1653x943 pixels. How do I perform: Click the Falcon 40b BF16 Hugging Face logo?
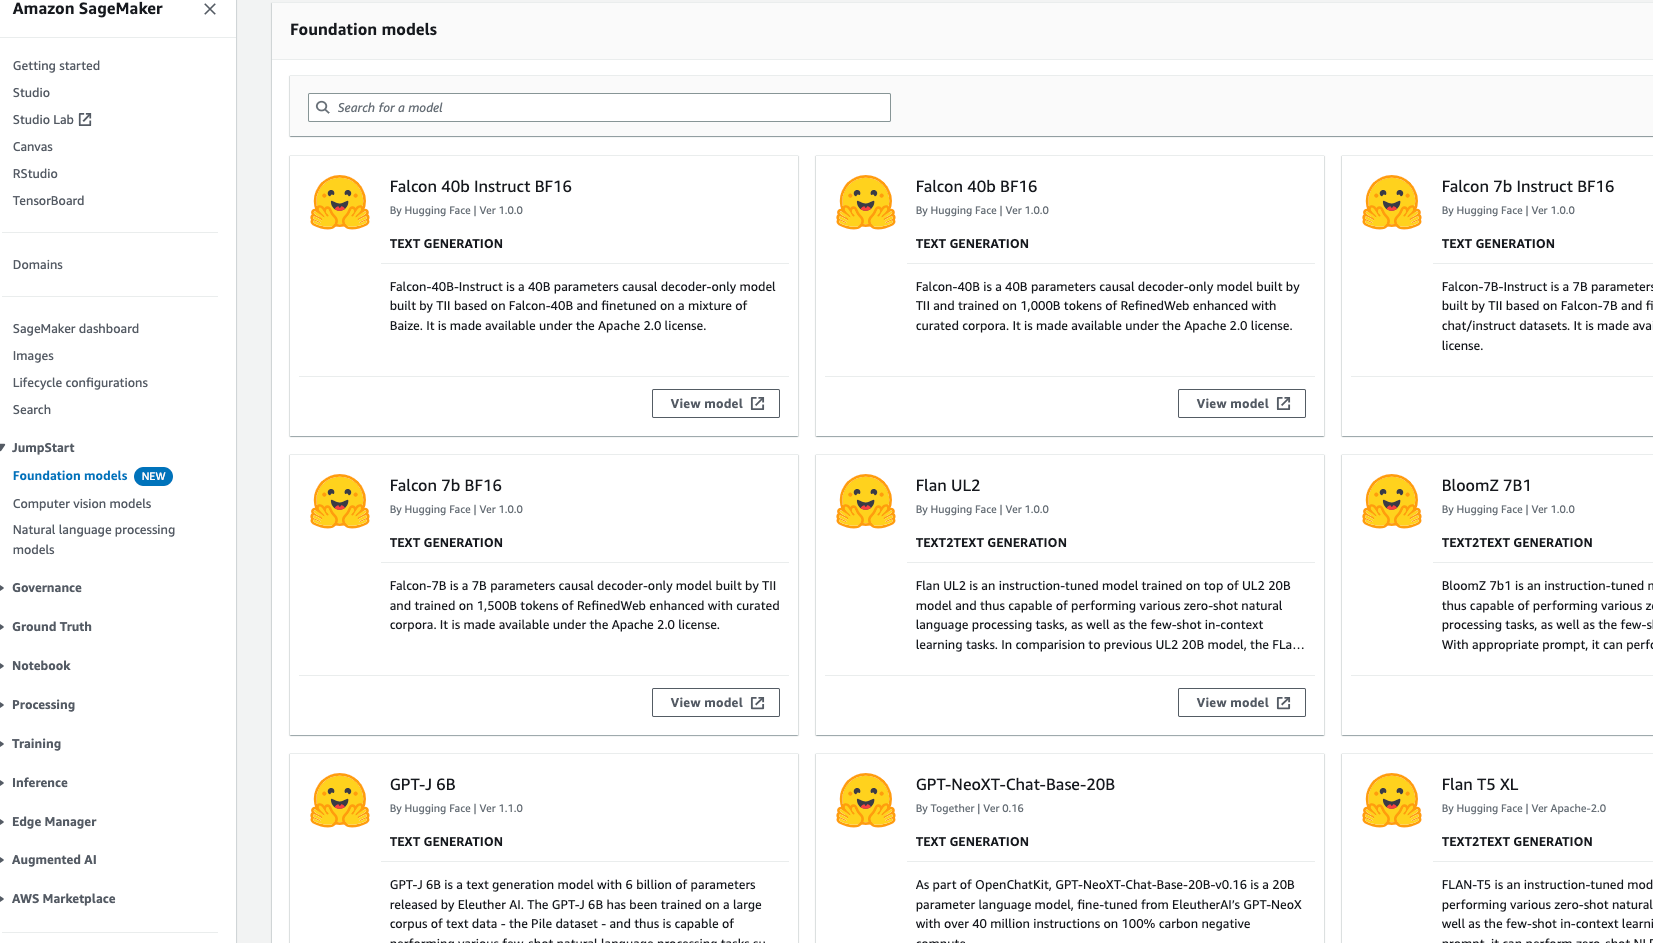(866, 202)
